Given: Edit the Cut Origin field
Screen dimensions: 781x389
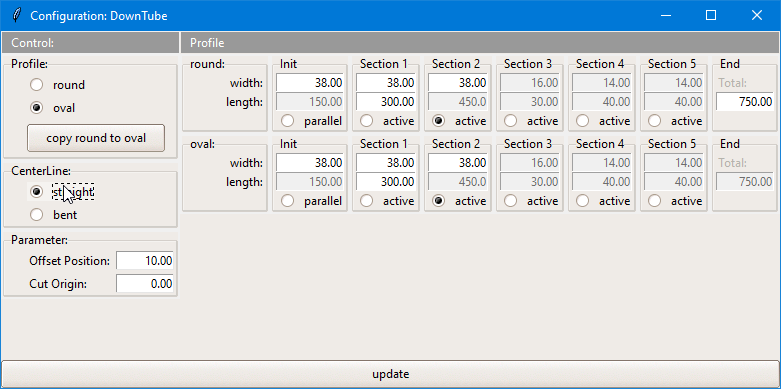Looking at the screenshot, I should point(145,284).
